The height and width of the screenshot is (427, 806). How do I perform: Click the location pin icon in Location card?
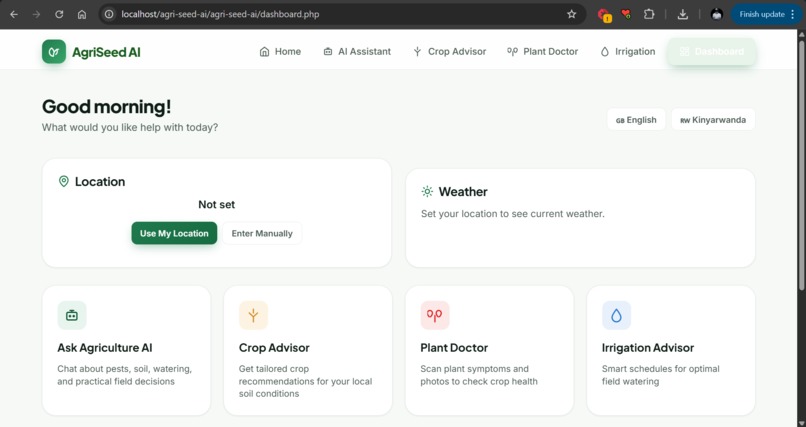click(x=64, y=181)
